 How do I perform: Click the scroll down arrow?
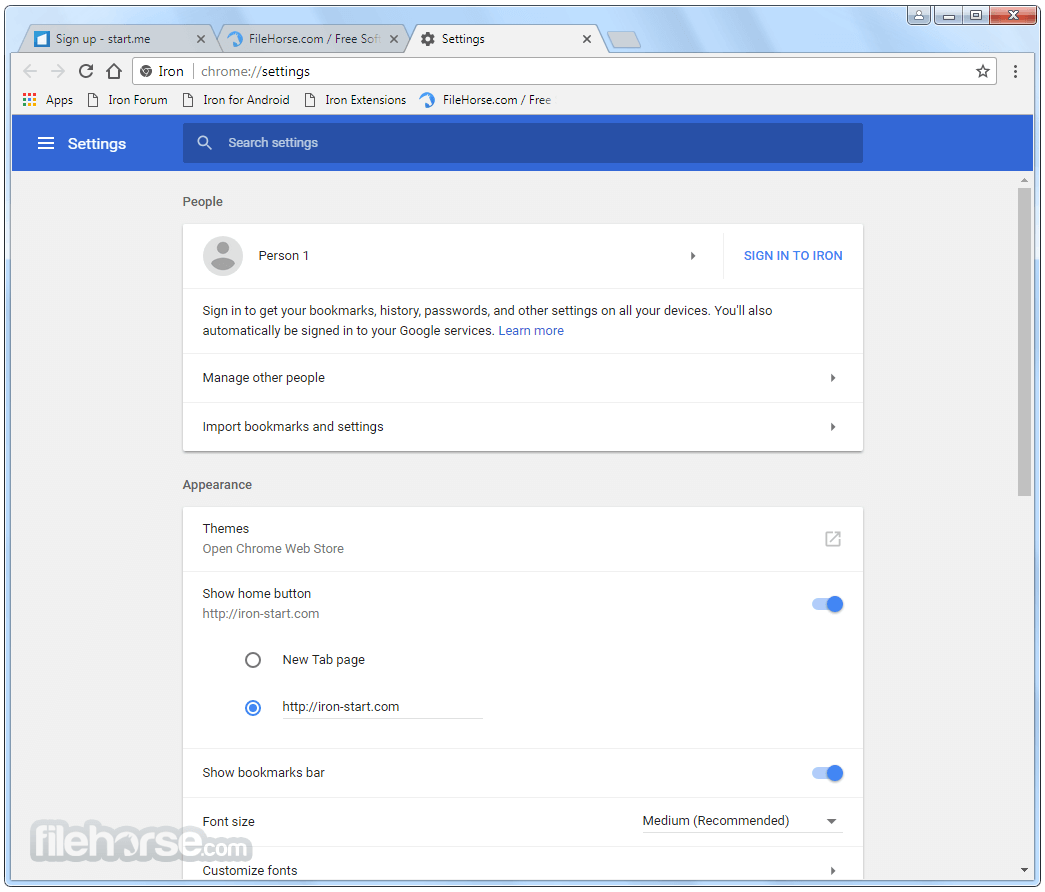[1024, 870]
